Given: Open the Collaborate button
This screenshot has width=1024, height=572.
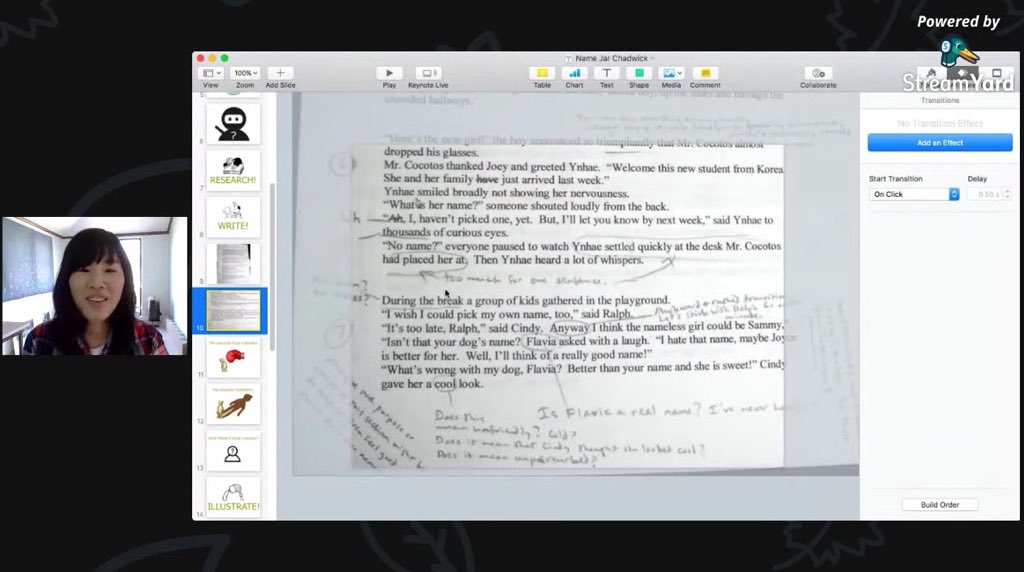Looking at the screenshot, I should (x=818, y=73).
